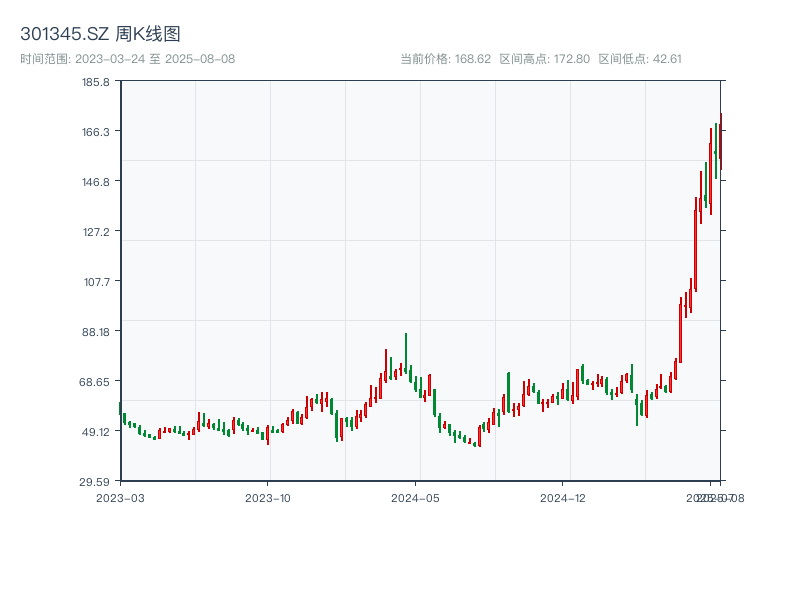Click the 当前价格: 168.62 label
Image resolution: width=800 pixels, height=600 pixels.
coord(445,59)
